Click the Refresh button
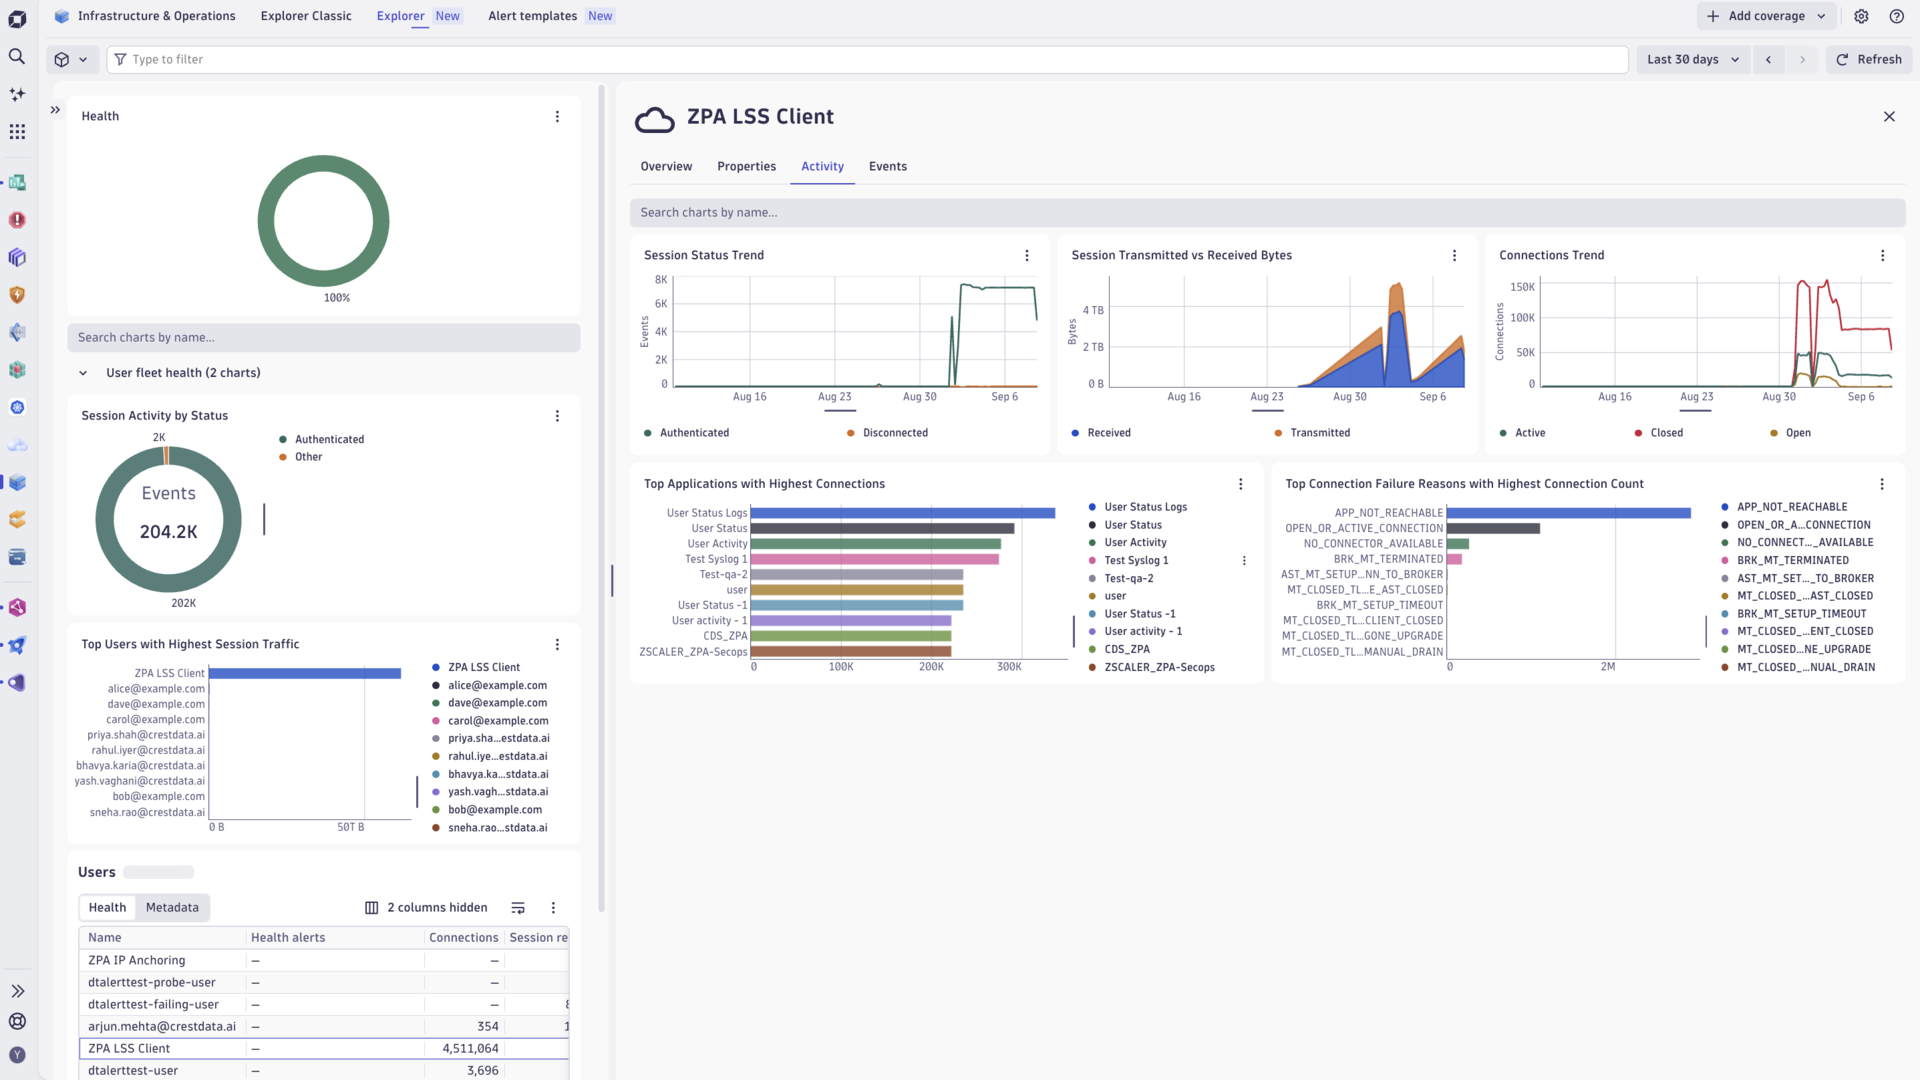The height and width of the screenshot is (1080, 1920). tap(1868, 60)
